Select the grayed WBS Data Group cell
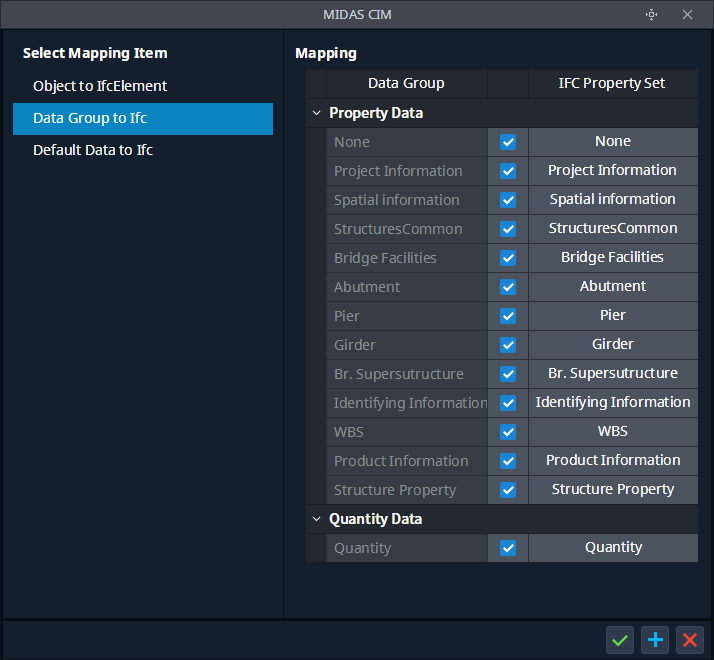Screen dimensions: 714x660 tap(407, 432)
